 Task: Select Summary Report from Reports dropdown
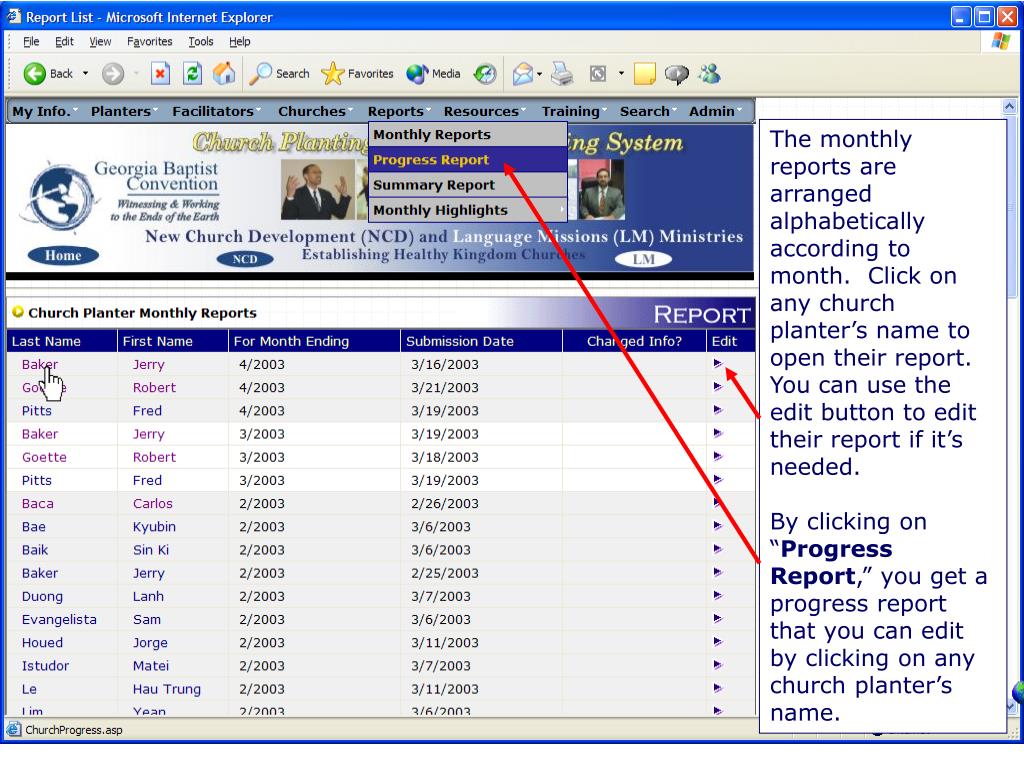click(468, 185)
